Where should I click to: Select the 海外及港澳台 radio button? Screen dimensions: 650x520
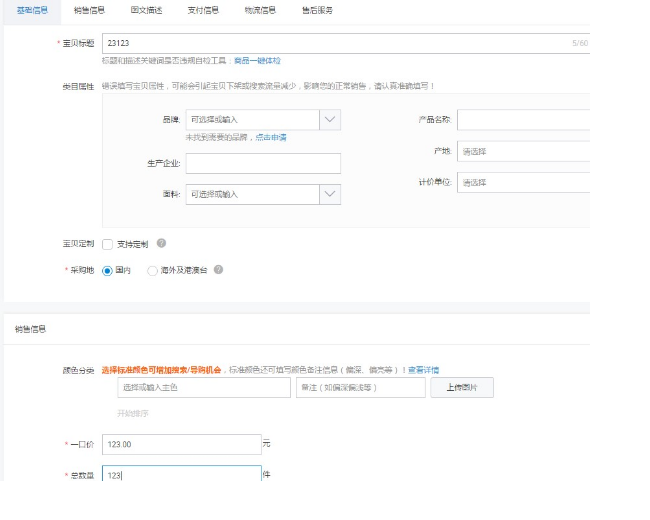pos(152,271)
